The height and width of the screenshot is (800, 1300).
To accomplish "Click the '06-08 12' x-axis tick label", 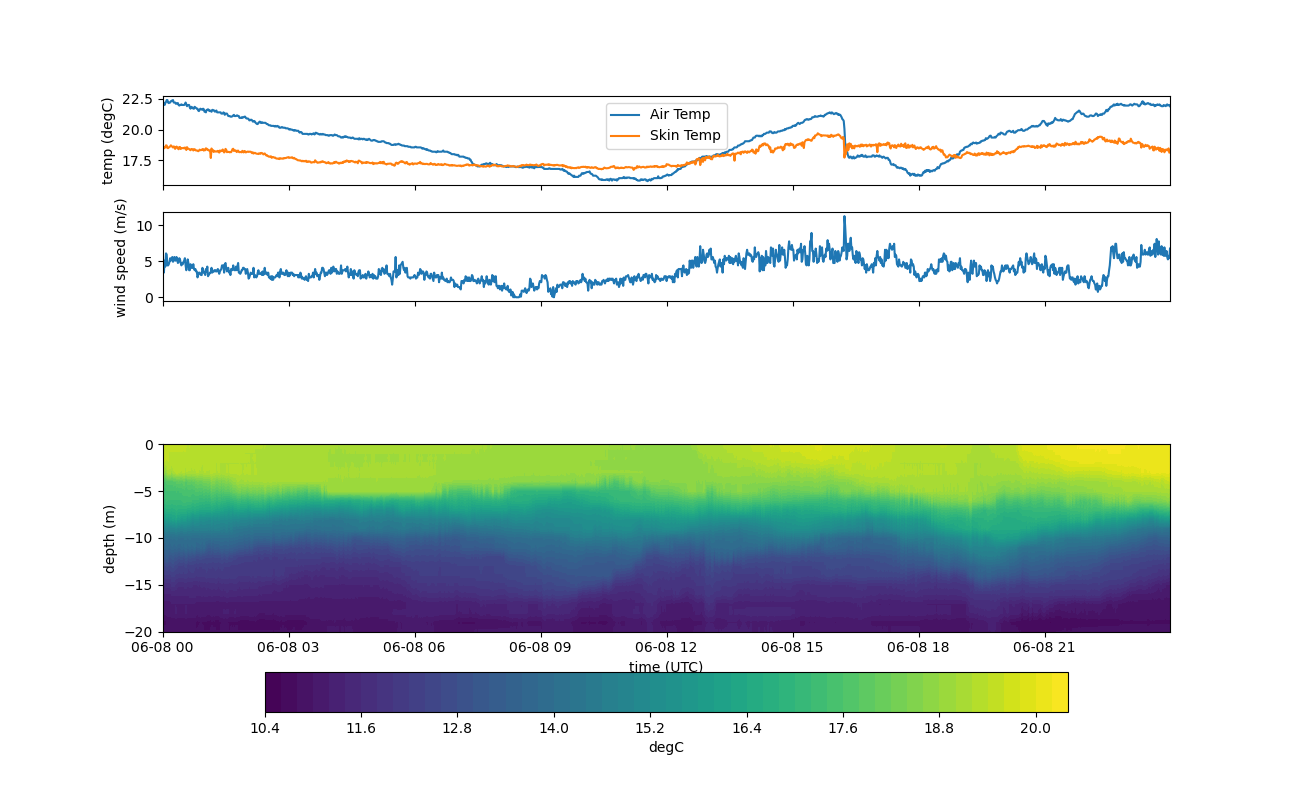I will (667, 647).
